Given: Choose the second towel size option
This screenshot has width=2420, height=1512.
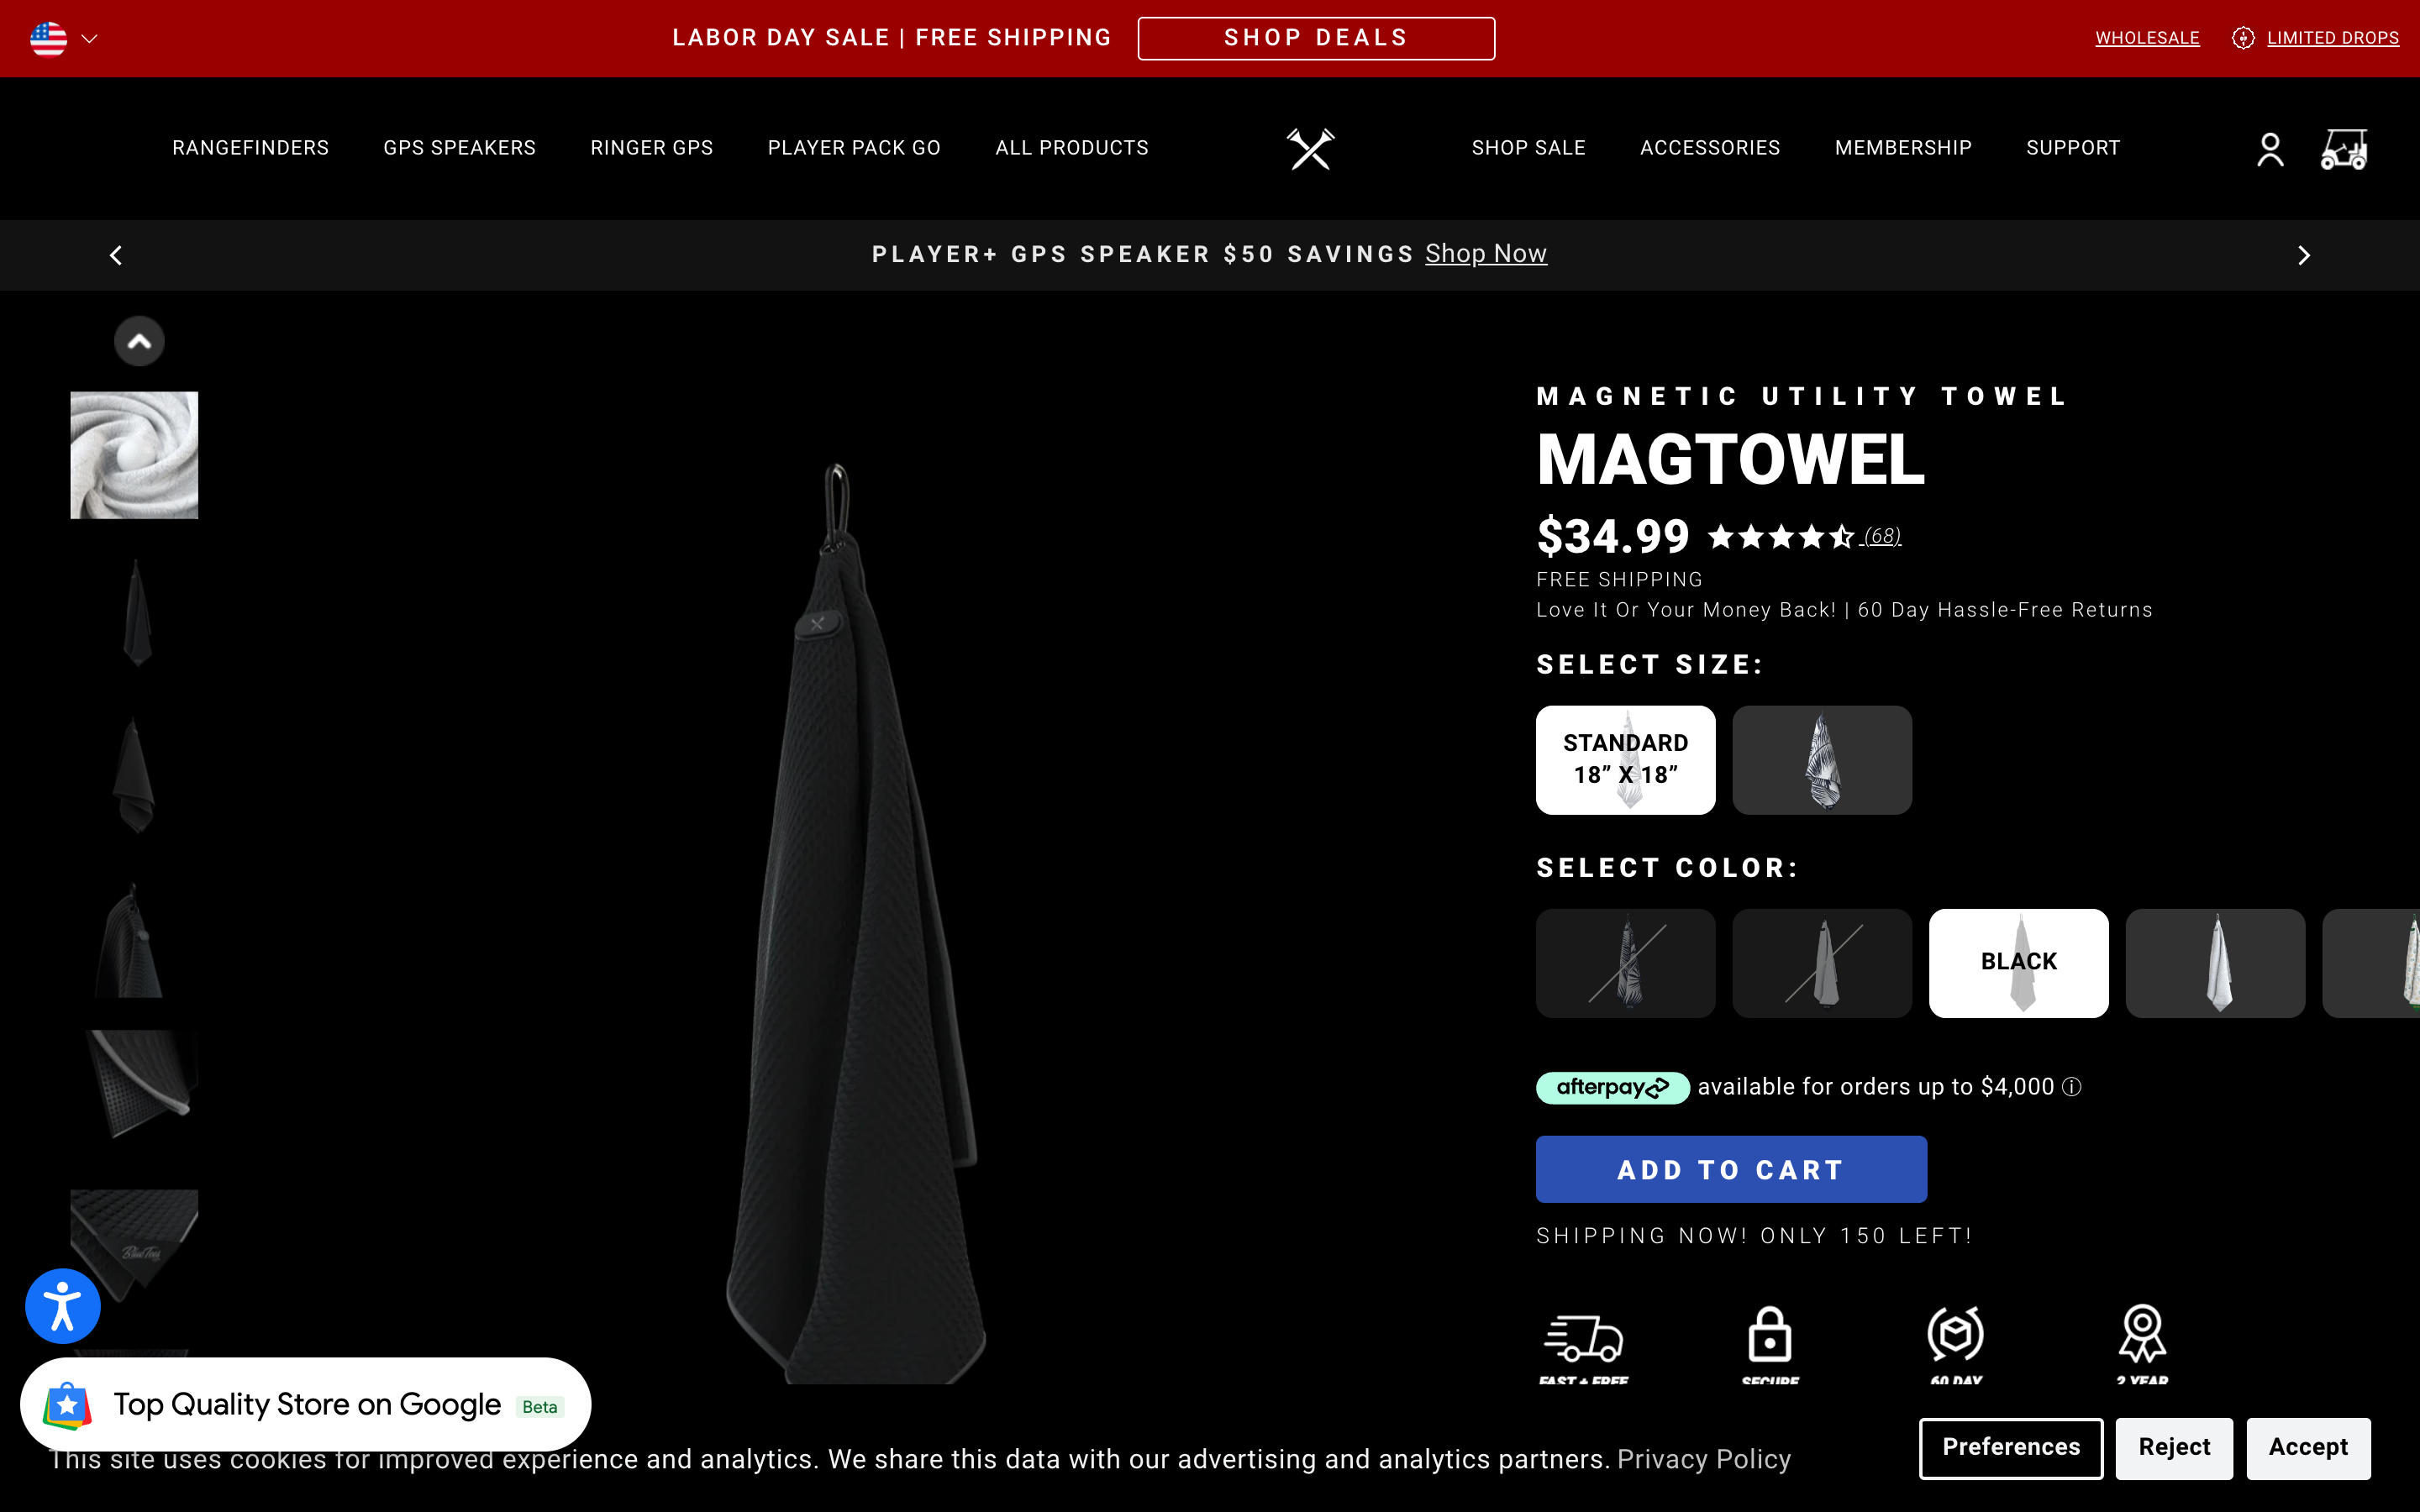Looking at the screenshot, I should coord(1822,760).
